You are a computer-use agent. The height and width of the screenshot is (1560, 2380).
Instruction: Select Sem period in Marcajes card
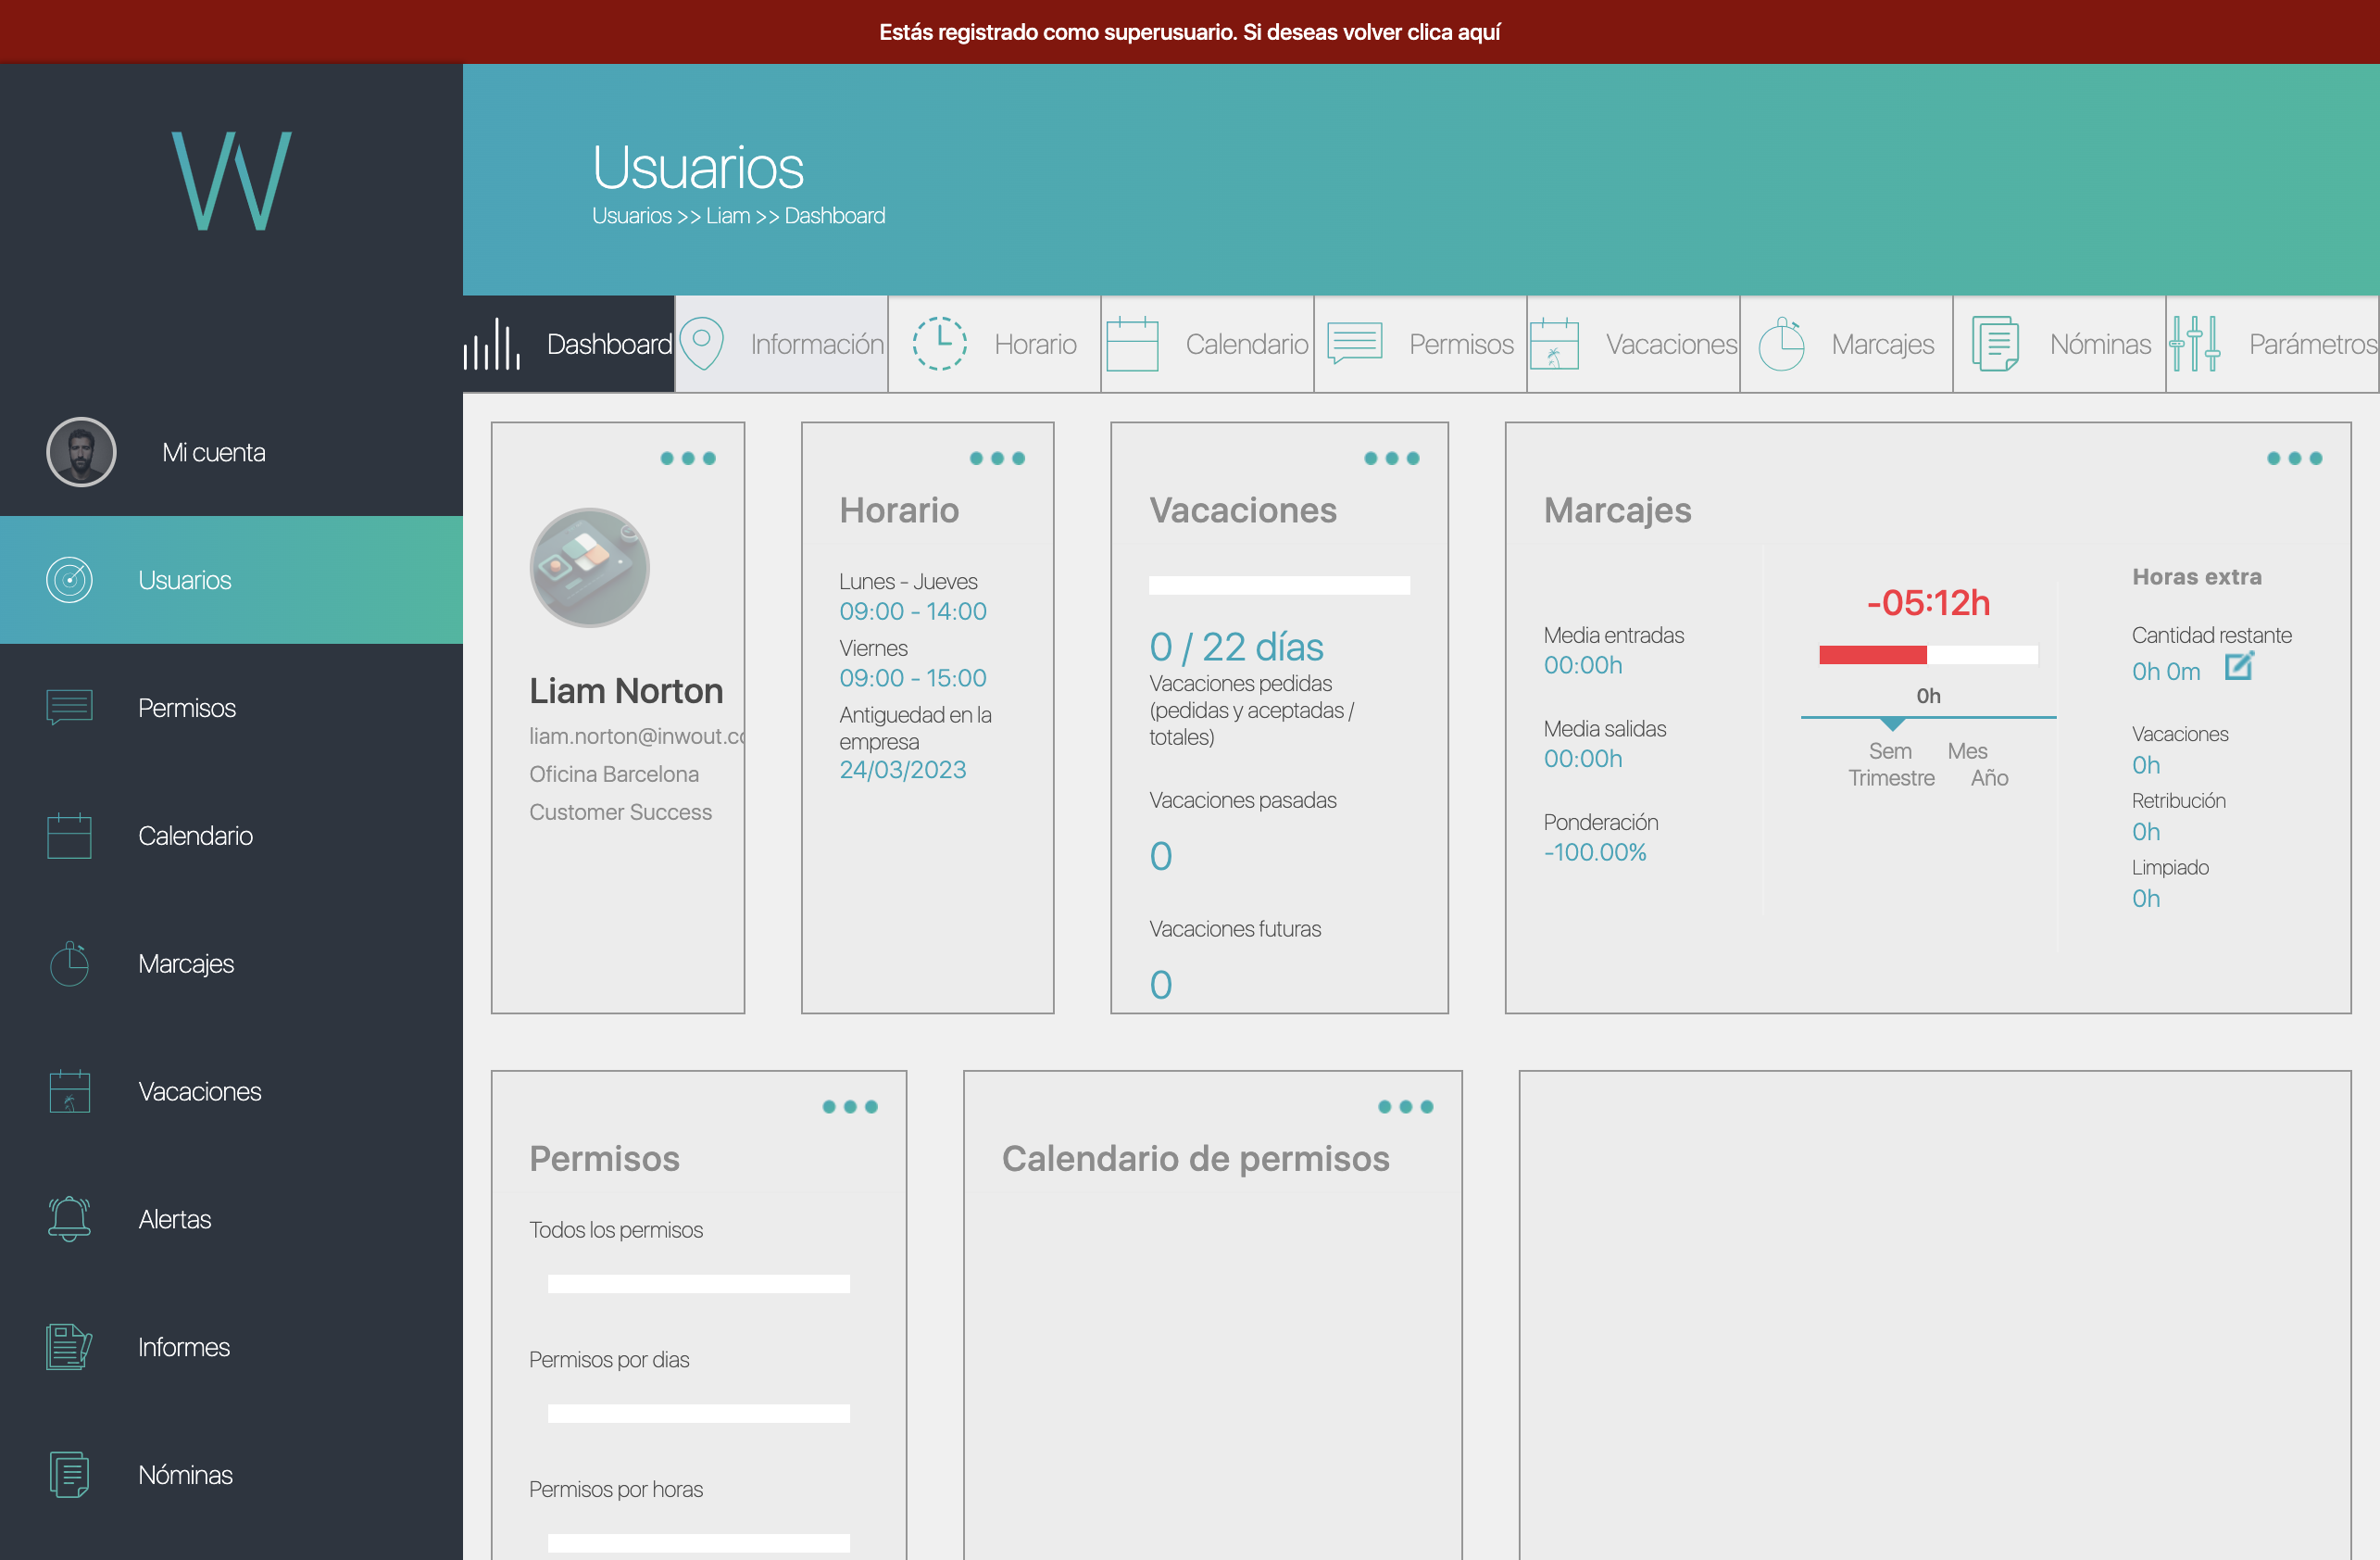coord(1890,751)
